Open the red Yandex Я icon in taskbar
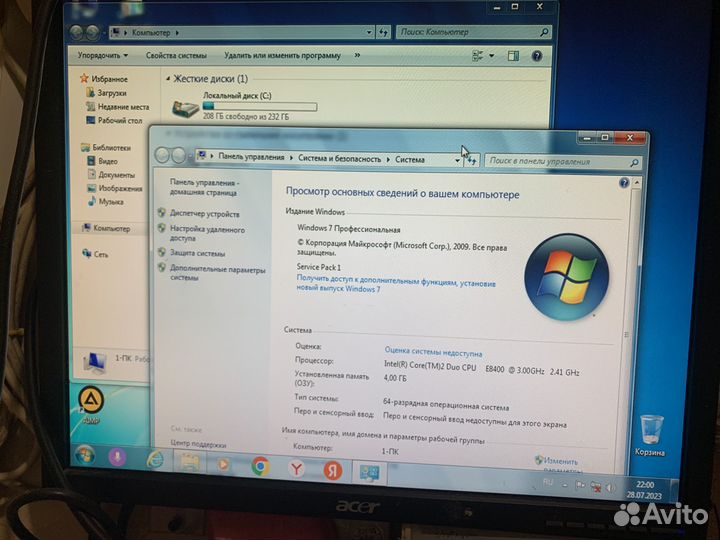The image size is (720, 540). pos(332,471)
